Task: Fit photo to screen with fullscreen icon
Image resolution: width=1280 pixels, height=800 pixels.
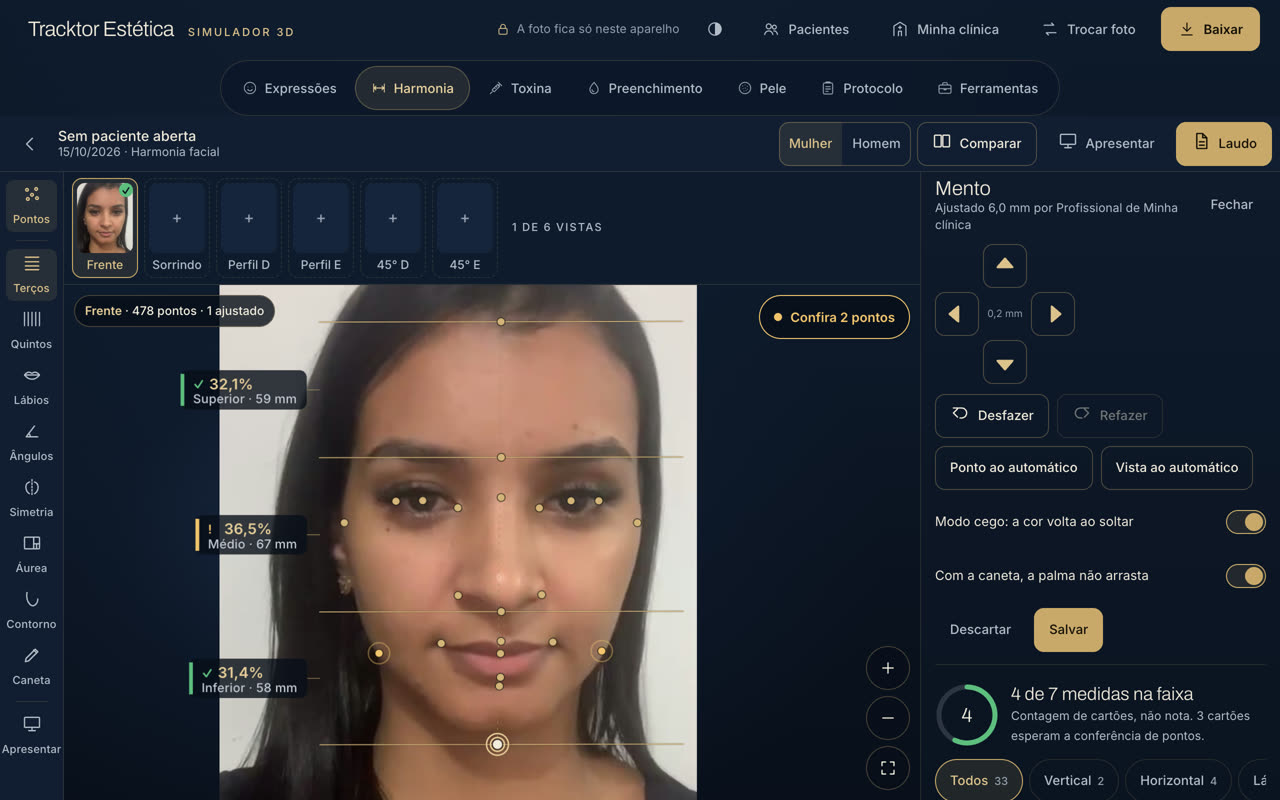Action: 888,768
